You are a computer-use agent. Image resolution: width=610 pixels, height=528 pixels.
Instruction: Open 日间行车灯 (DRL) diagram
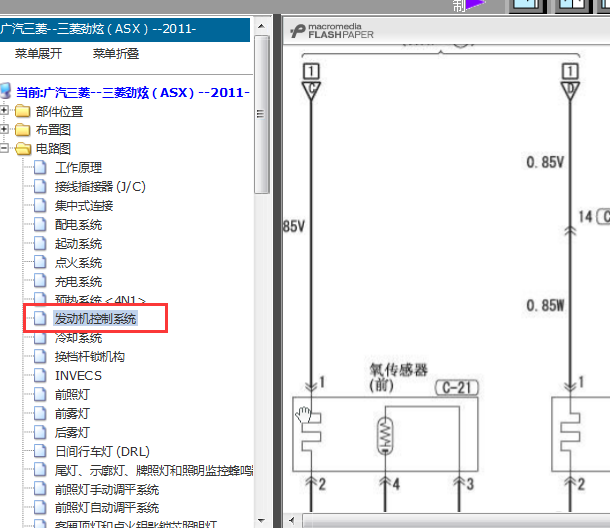pos(103,451)
